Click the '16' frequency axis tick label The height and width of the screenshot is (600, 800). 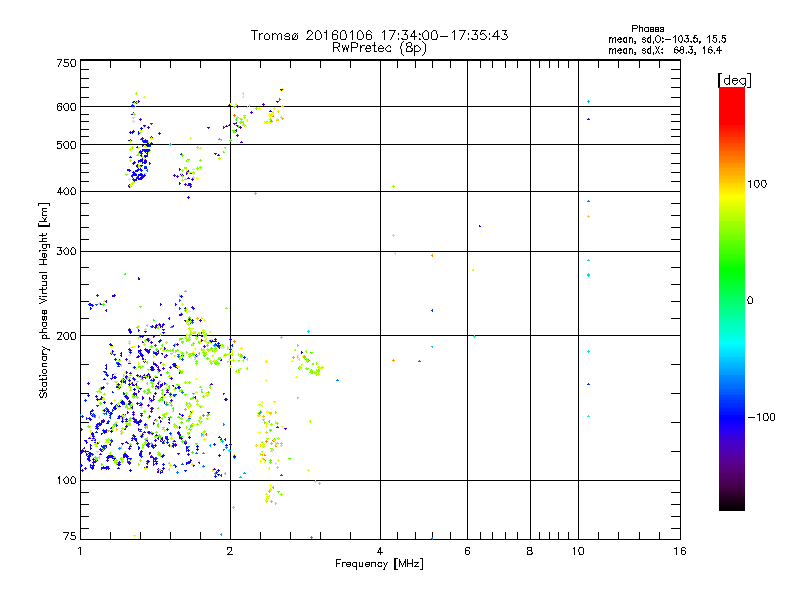click(x=680, y=551)
